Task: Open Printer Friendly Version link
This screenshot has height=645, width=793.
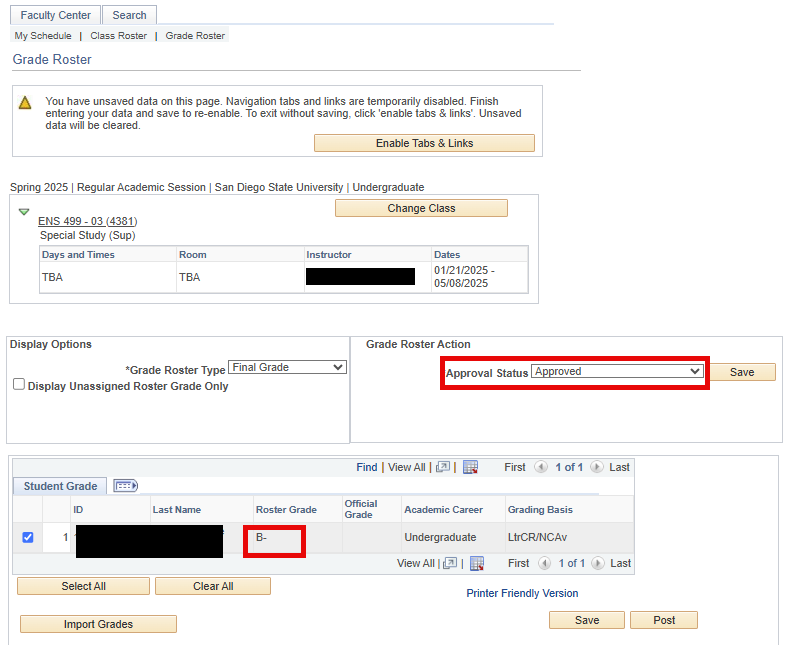Action: click(x=522, y=593)
